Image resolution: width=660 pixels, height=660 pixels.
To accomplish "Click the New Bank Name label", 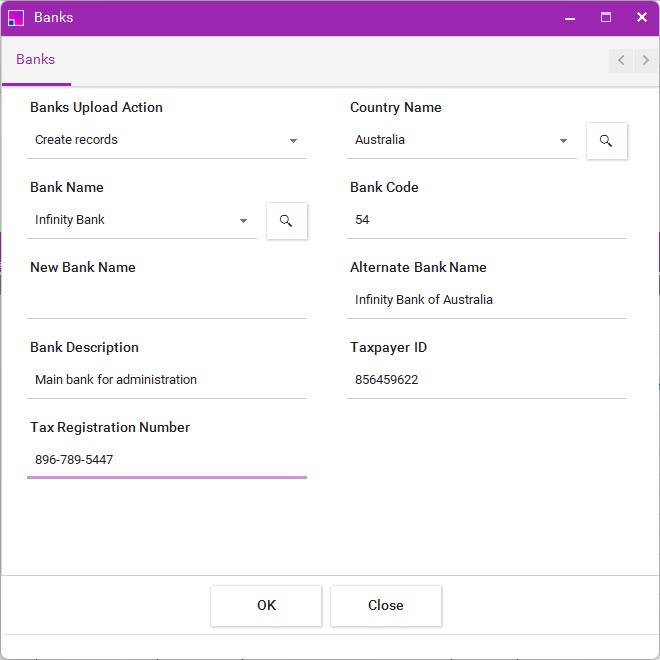I will click(x=83, y=267).
